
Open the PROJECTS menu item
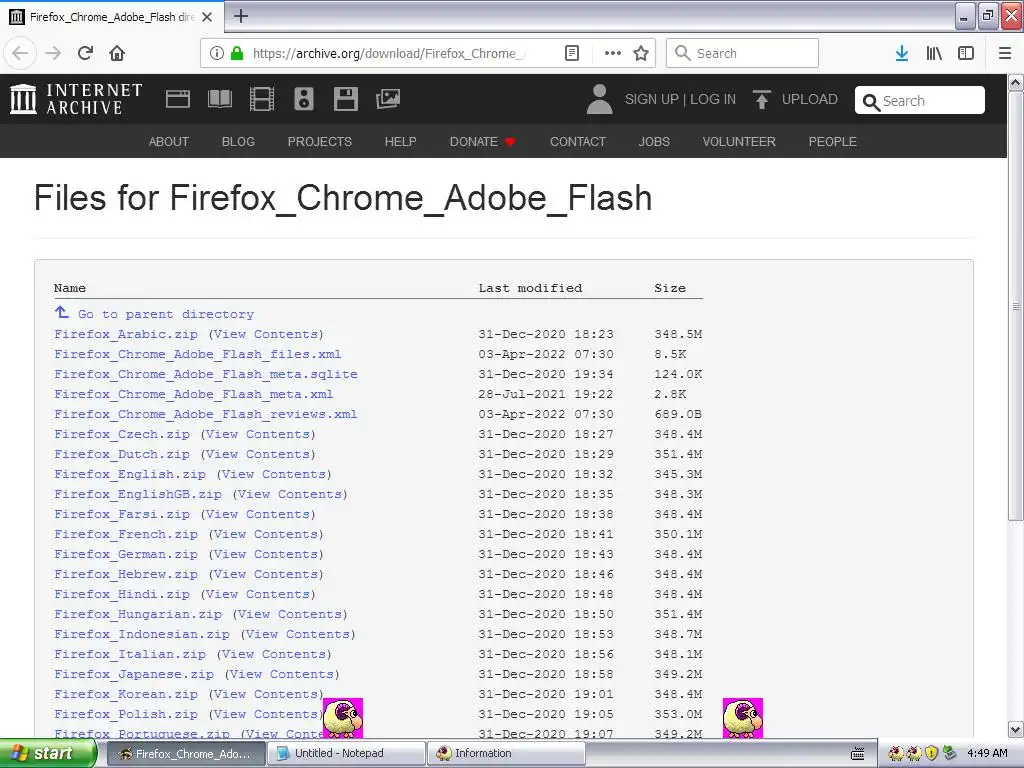(x=320, y=142)
